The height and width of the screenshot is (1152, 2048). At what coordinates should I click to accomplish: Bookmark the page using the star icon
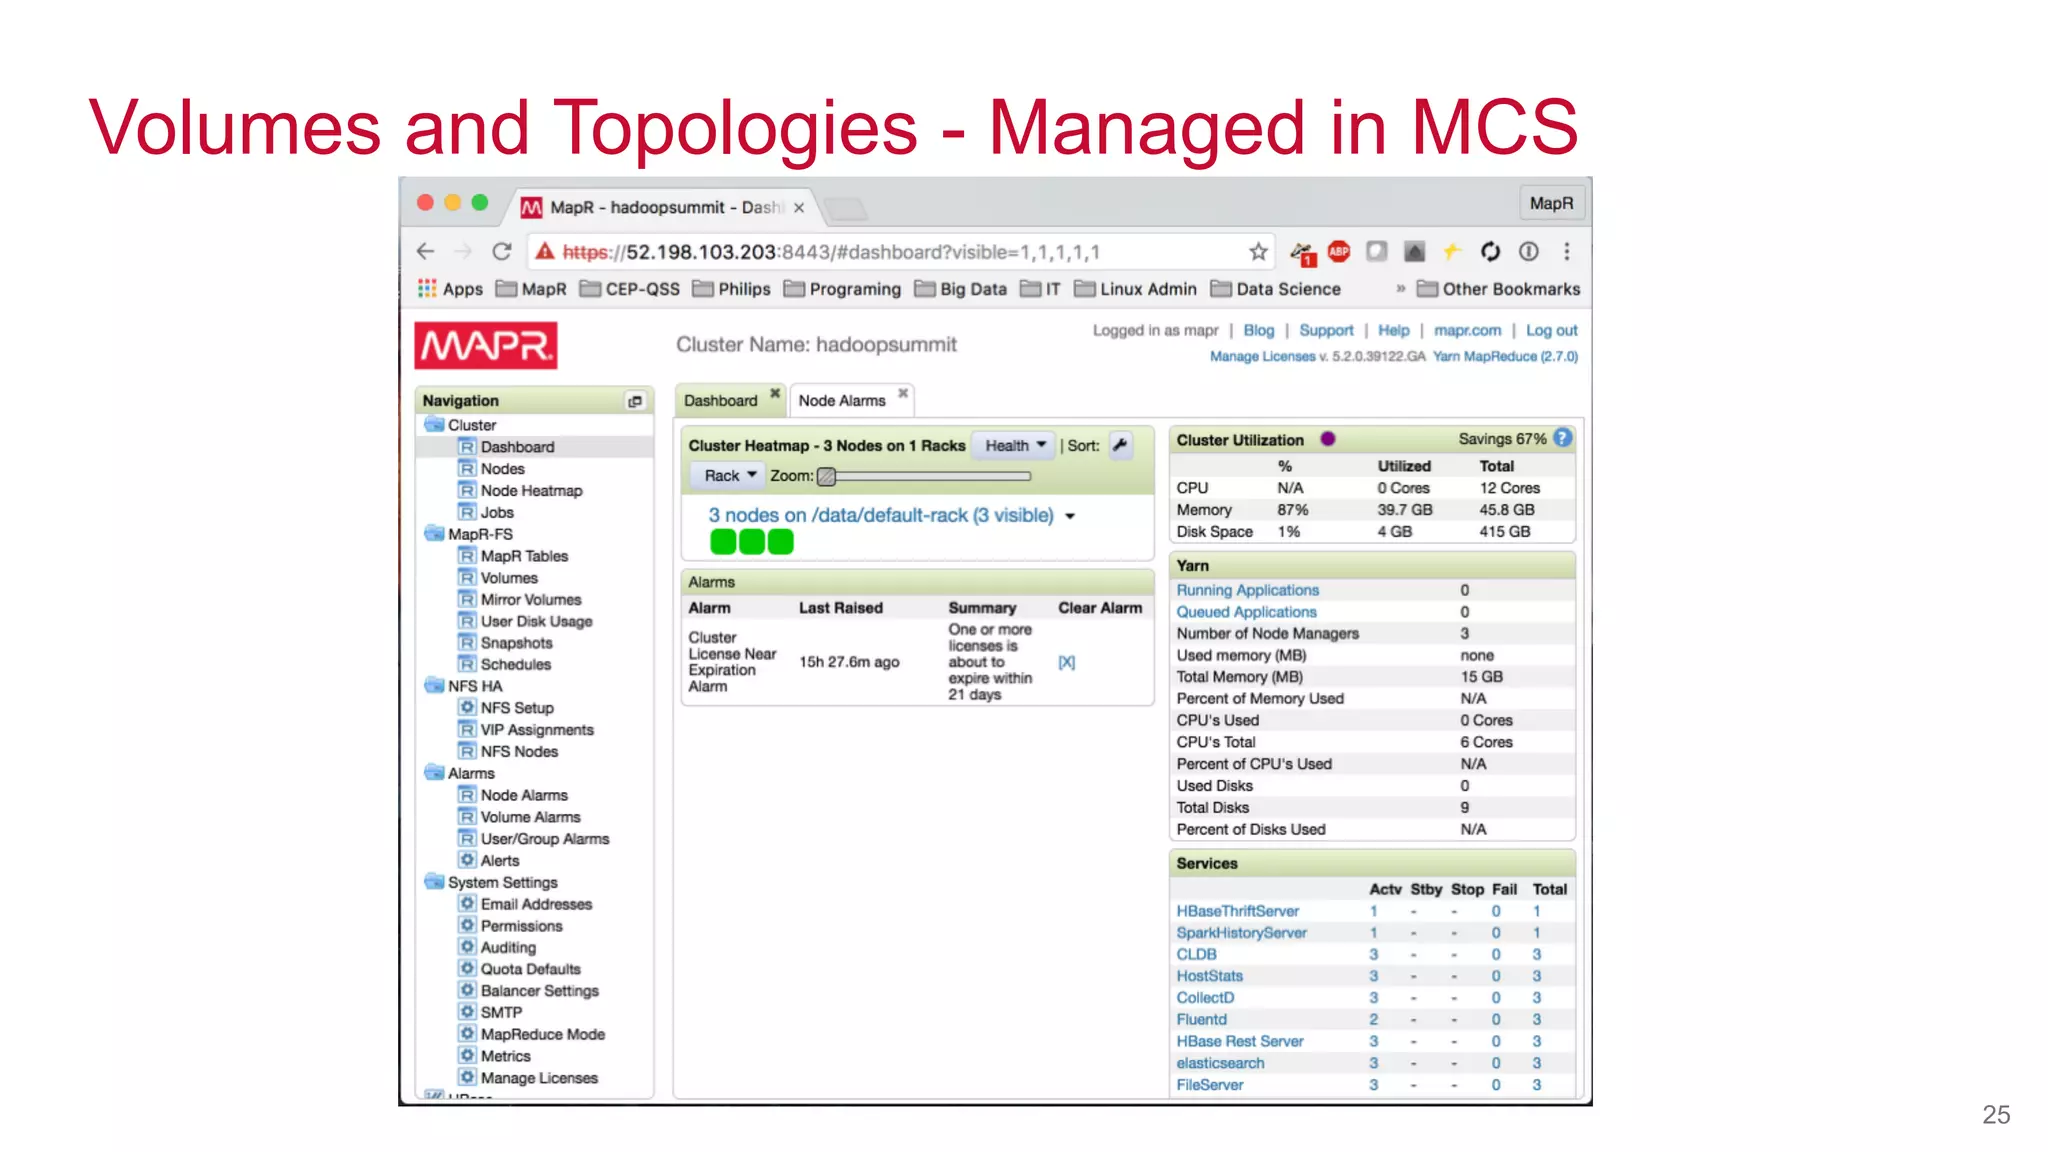coord(1258,251)
